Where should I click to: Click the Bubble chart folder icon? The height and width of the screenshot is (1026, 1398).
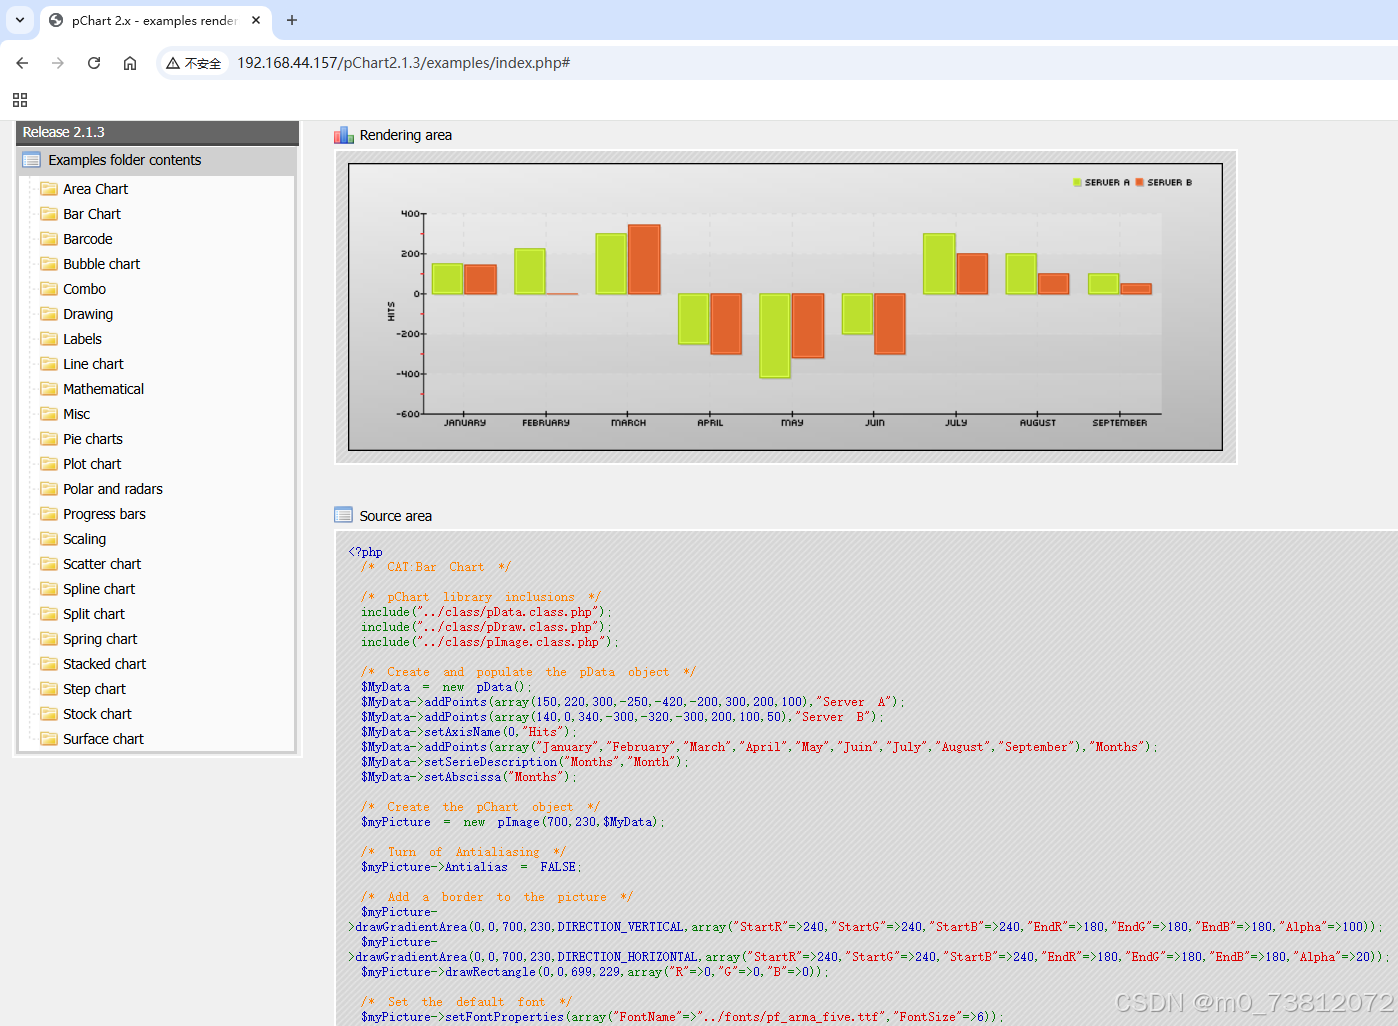(49, 264)
